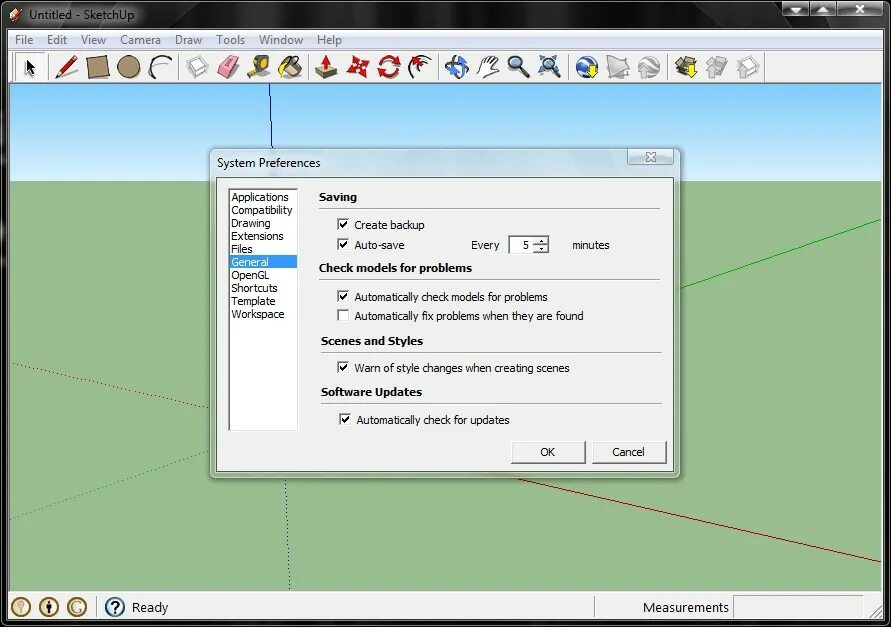Select the pink Eraser tool
Image resolution: width=891 pixels, height=627 pixels.
click(228, 67)
